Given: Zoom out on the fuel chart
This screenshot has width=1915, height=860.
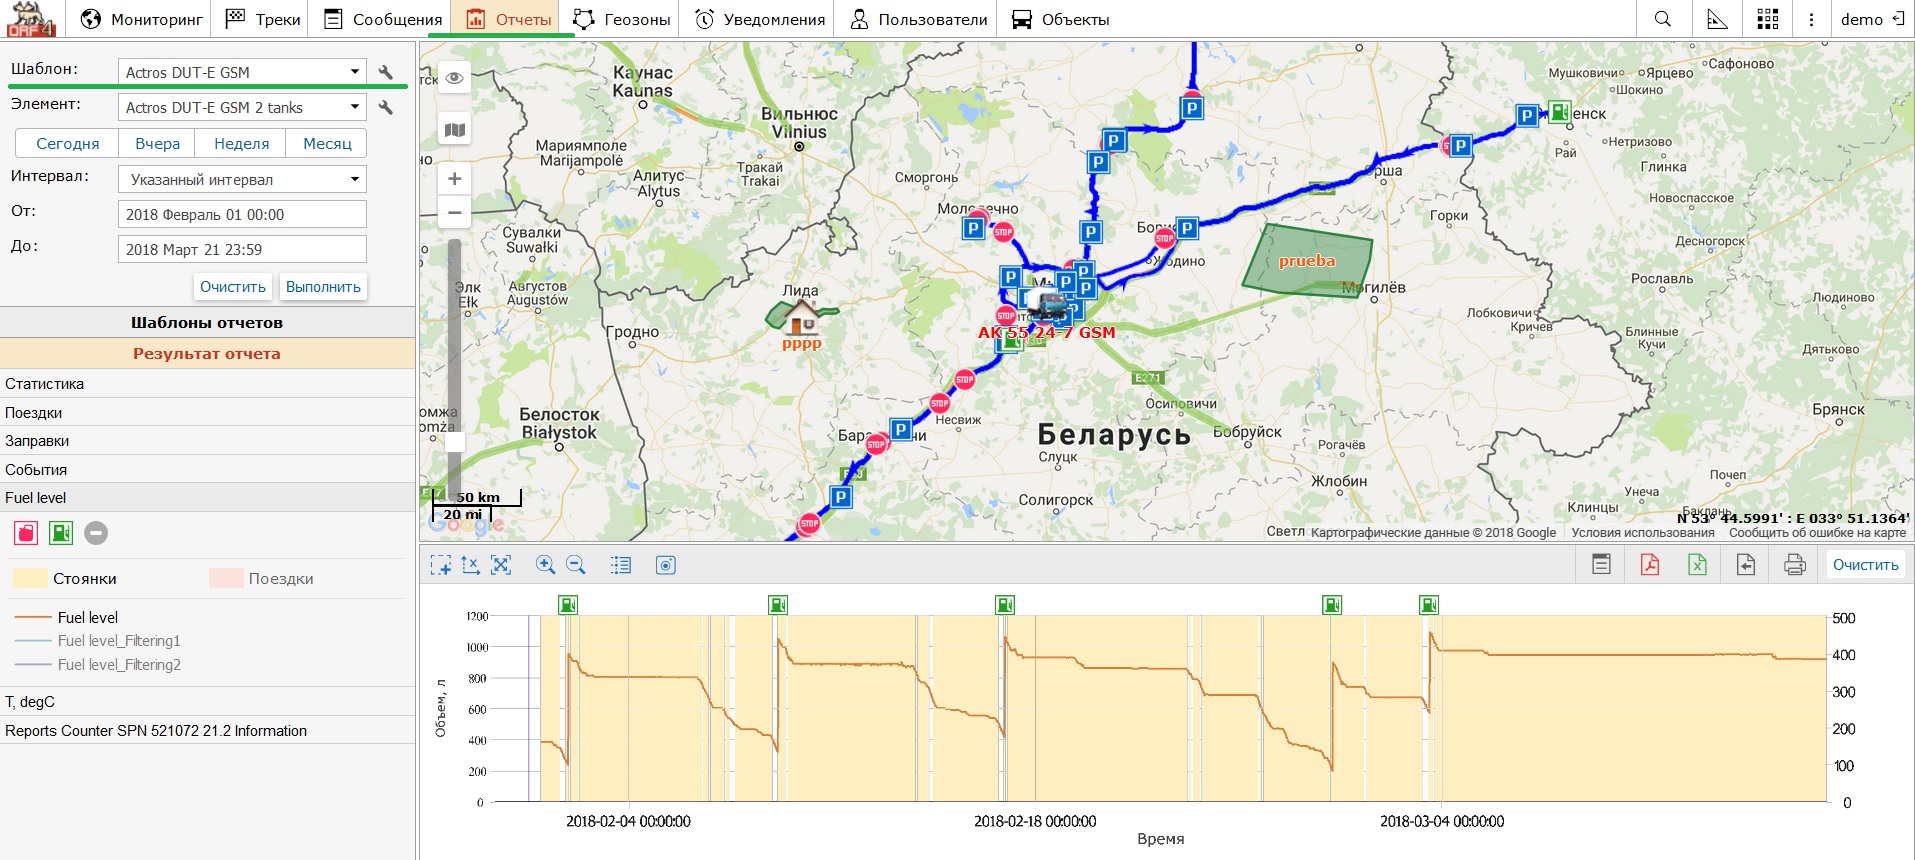Looking at the screenshot, I should [x=576, y=565].
